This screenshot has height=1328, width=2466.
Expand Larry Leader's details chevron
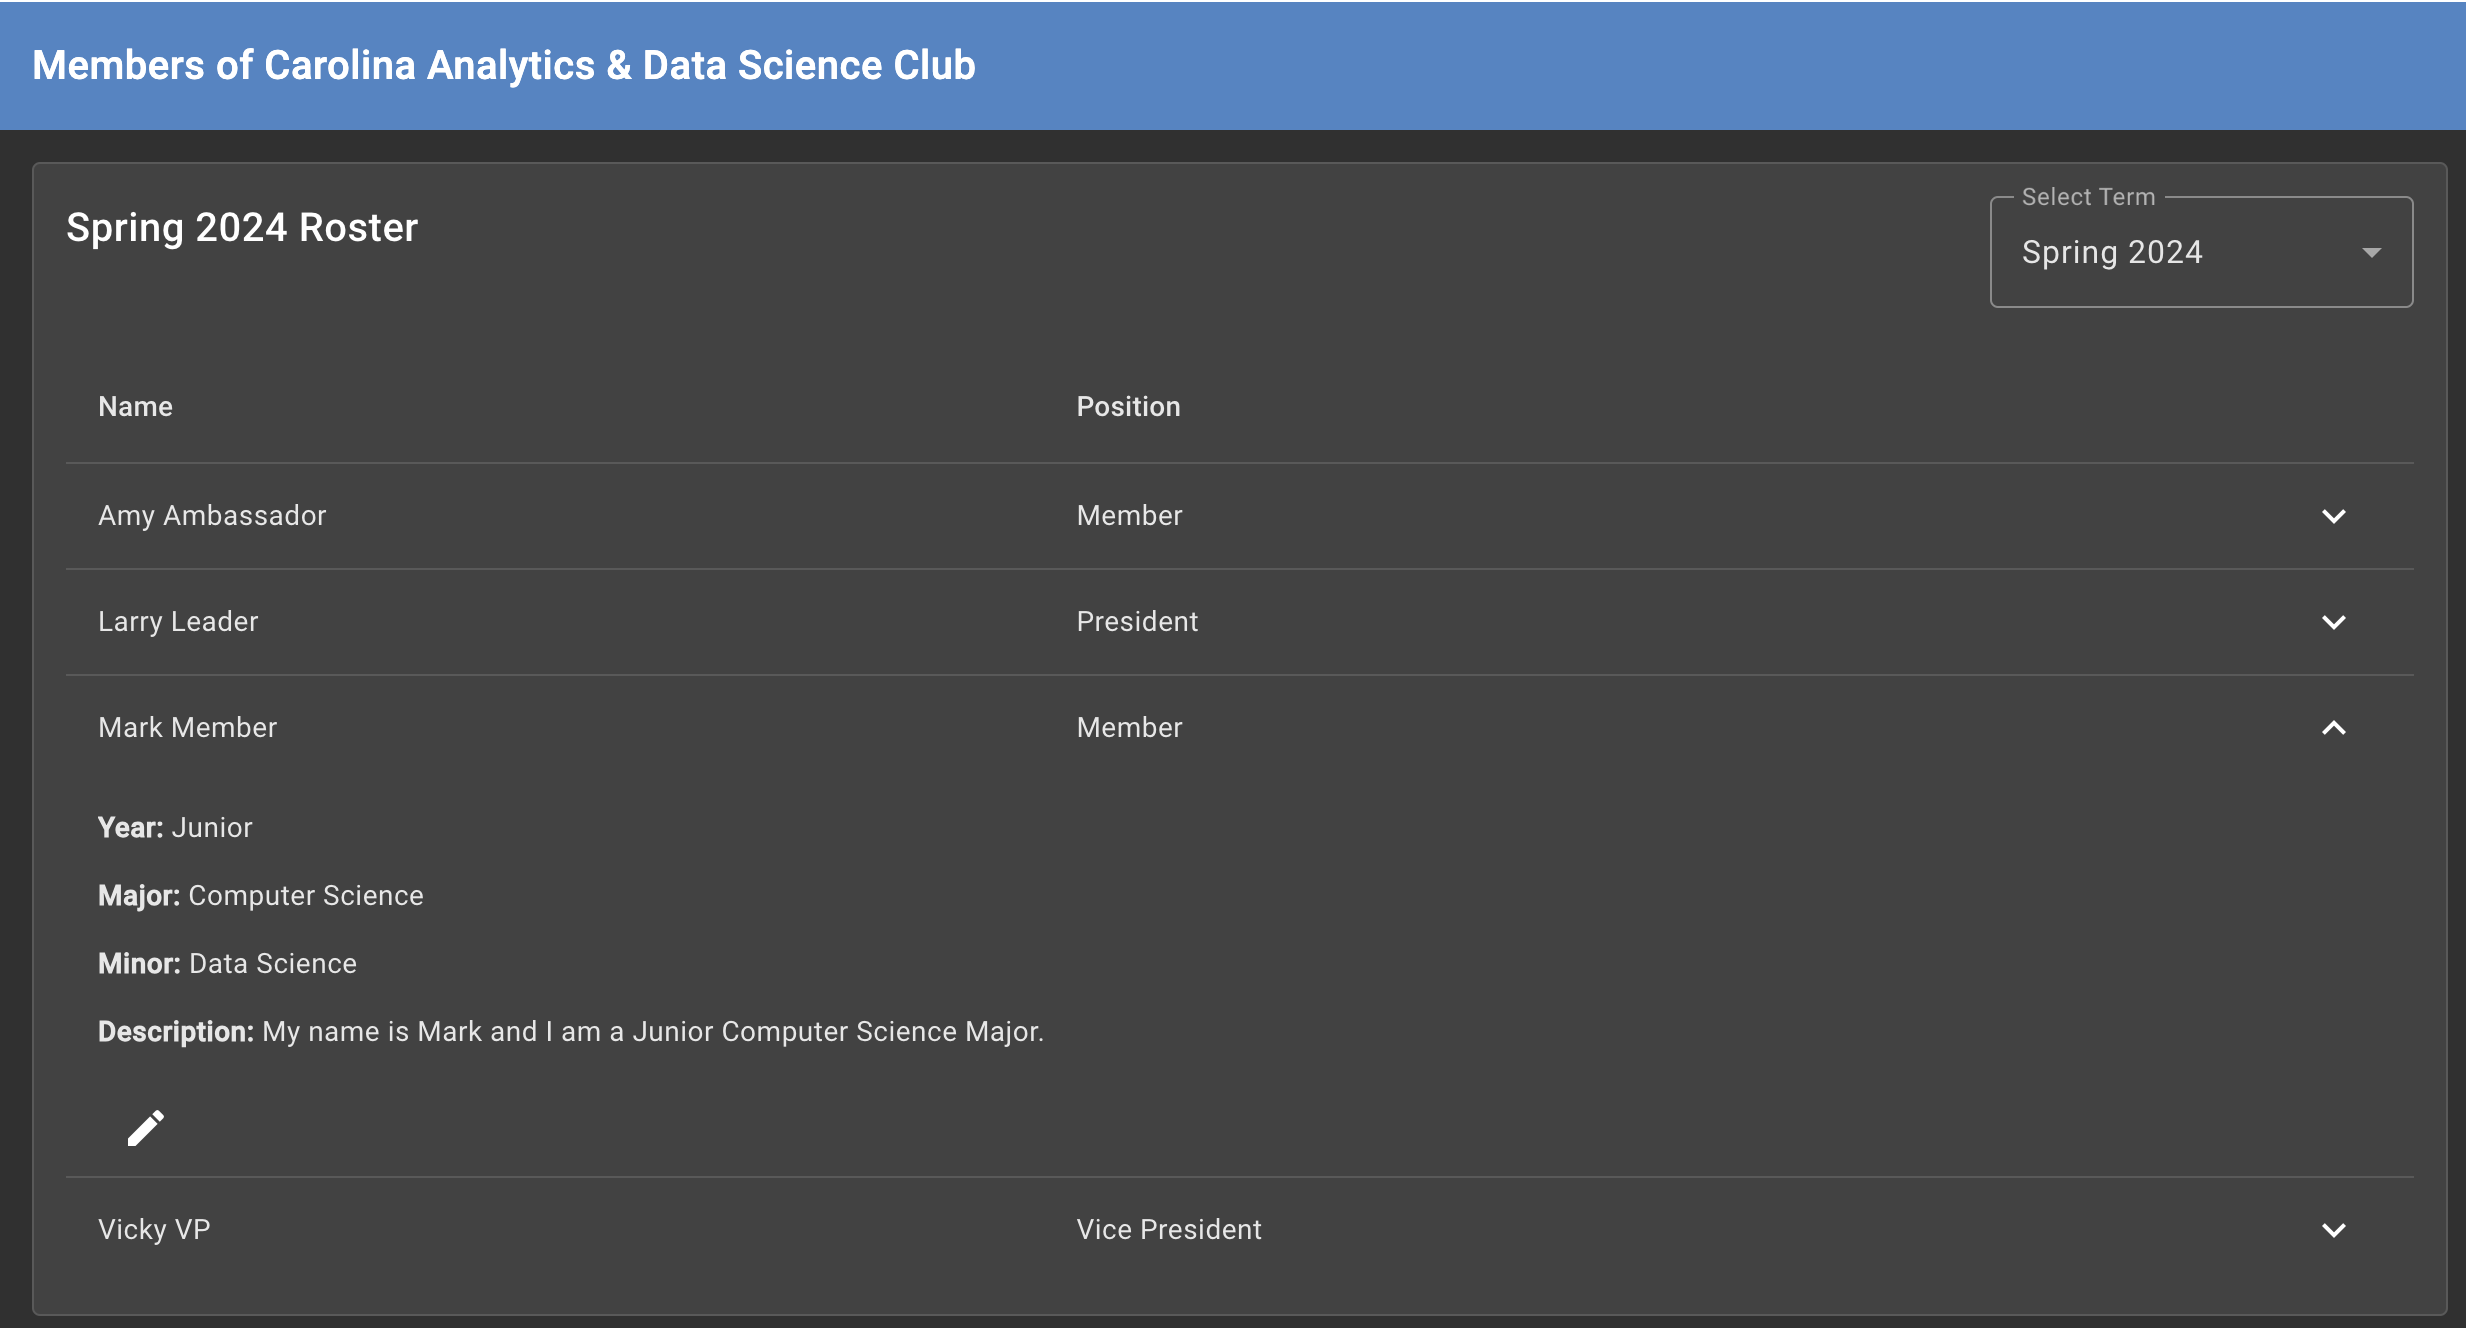pos(2334,622)
